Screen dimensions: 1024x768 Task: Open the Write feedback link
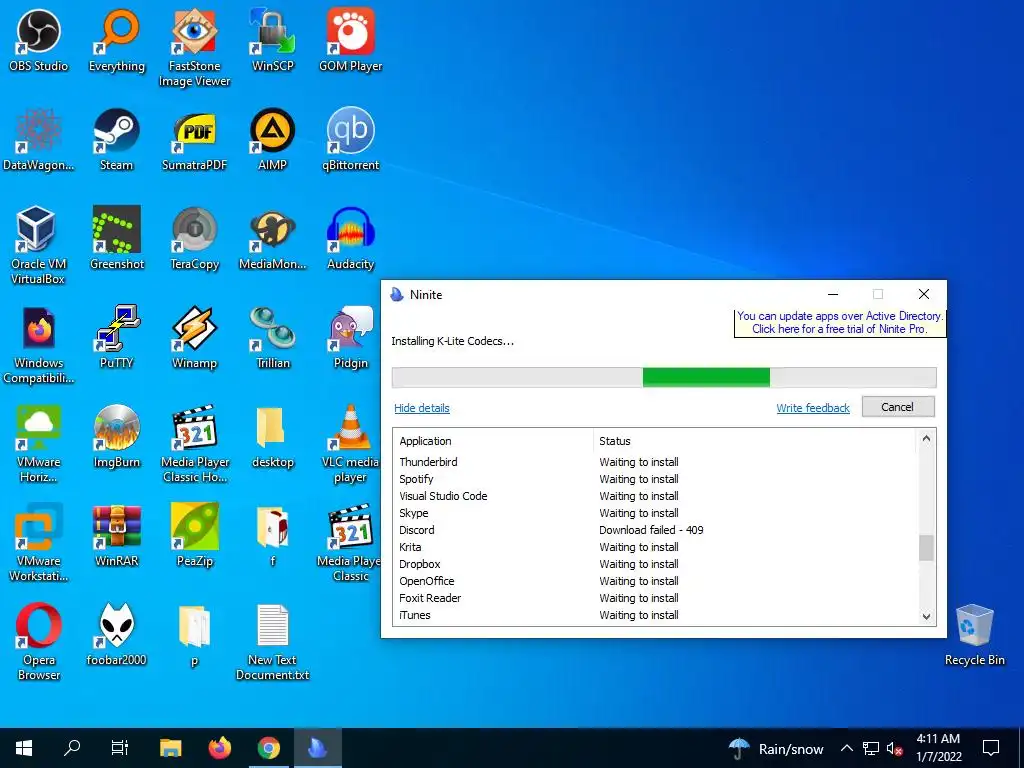click(813, 408)
